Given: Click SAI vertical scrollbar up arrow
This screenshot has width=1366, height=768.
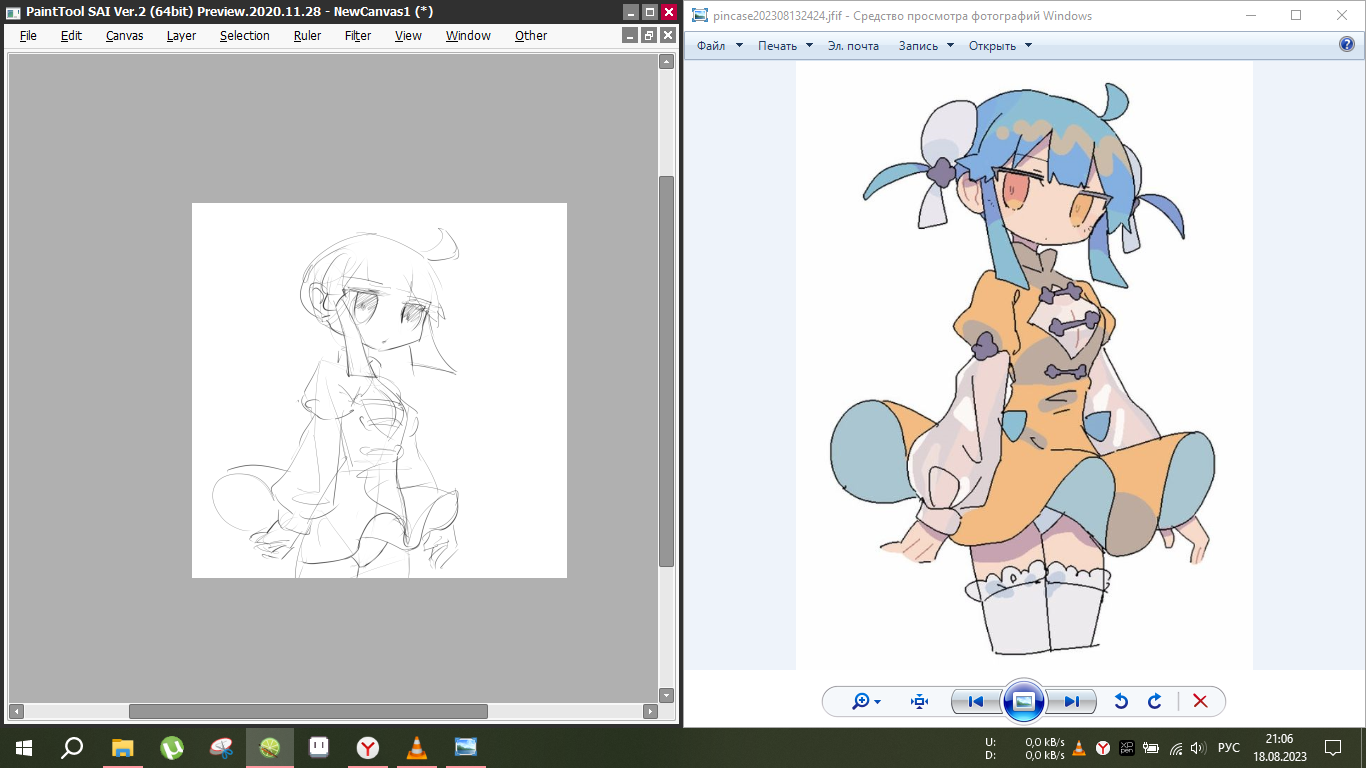Looking at the screenshot, I should [x=667, y=62].
